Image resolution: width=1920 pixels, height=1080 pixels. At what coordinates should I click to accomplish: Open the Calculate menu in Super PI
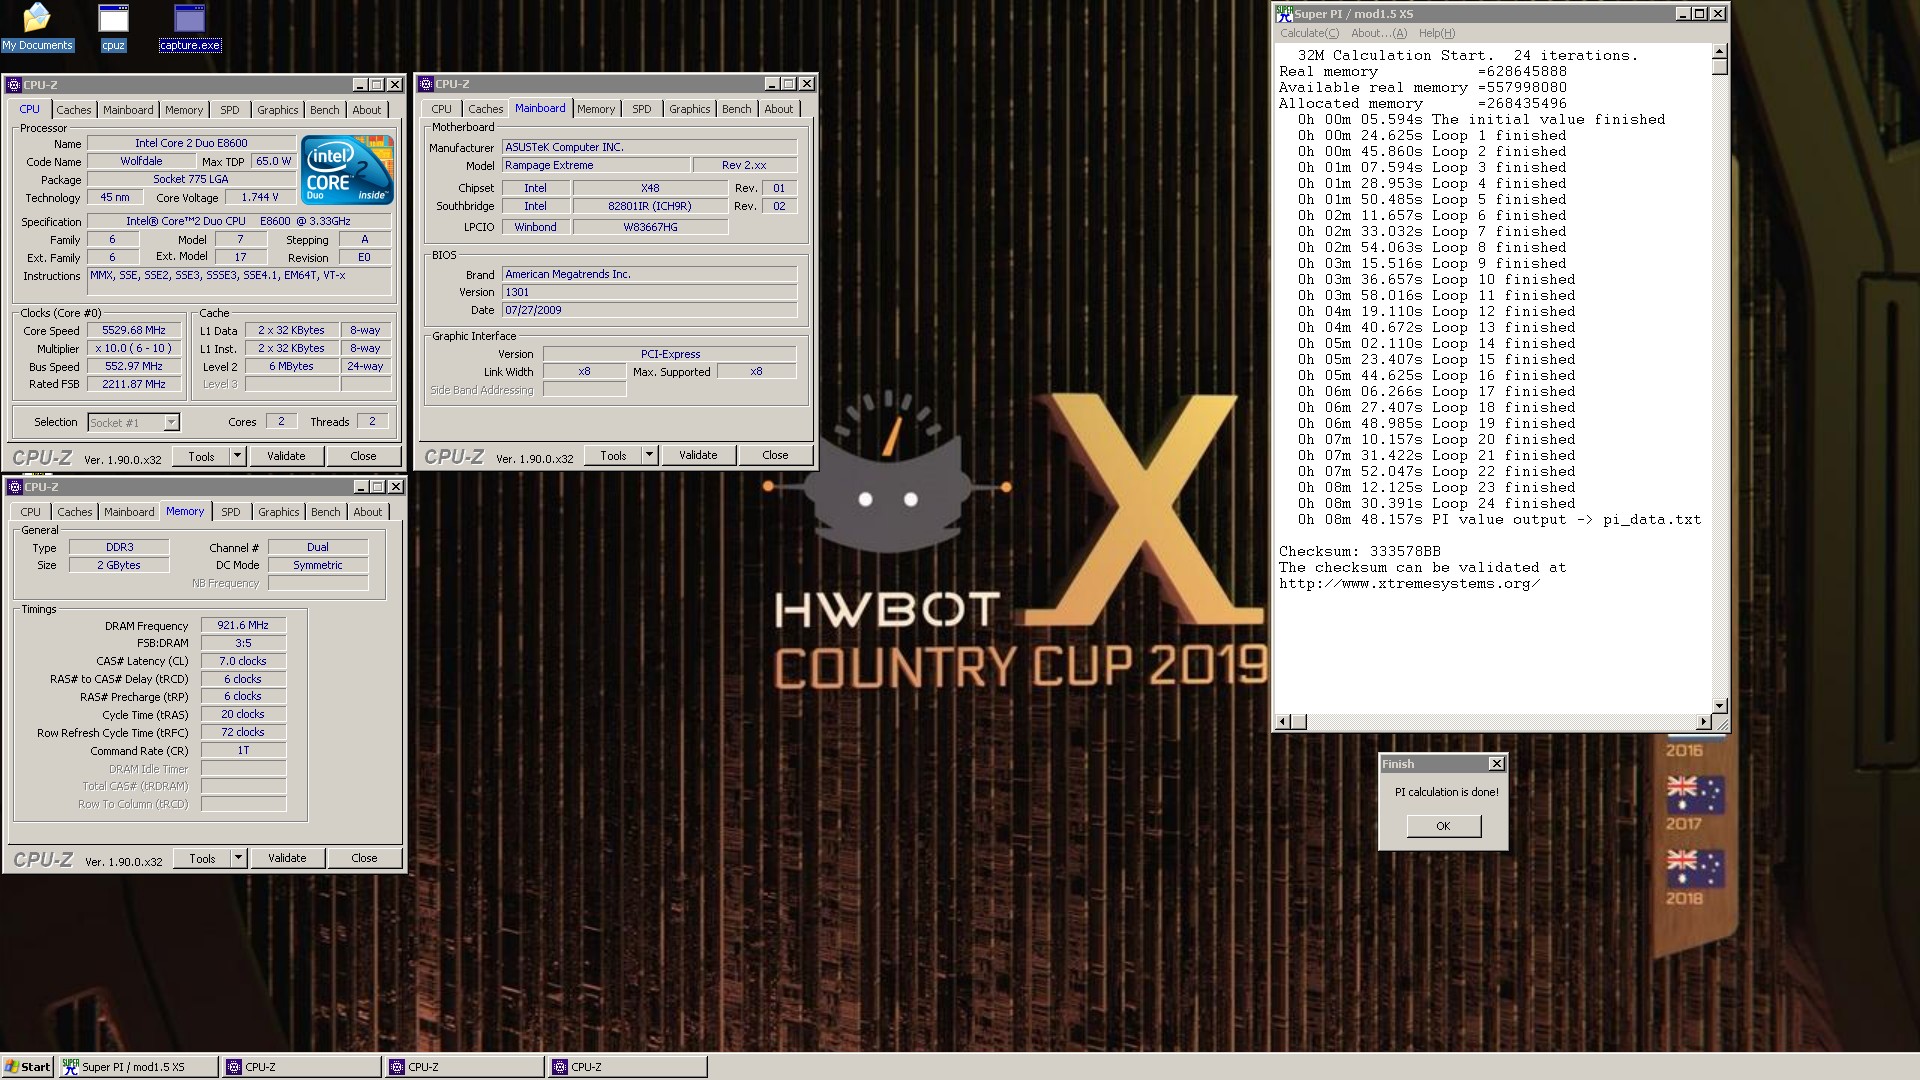tap(1309, 33)
